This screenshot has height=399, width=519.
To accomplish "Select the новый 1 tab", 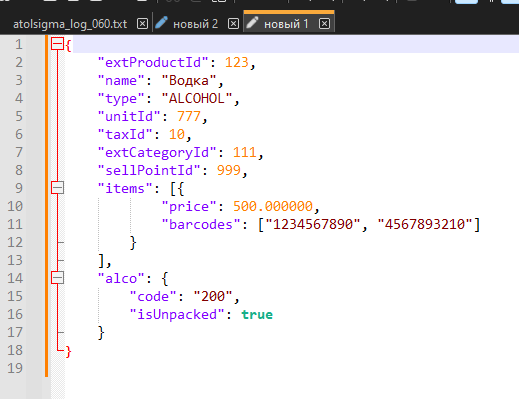I will tap(286, 24).
